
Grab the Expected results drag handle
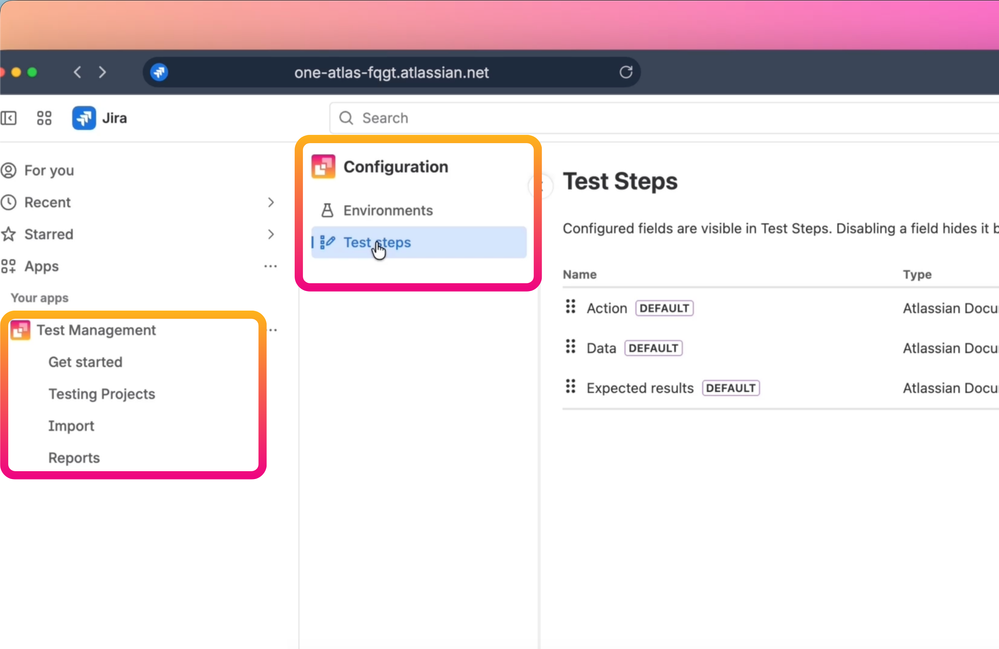click(x=571, y=387)
